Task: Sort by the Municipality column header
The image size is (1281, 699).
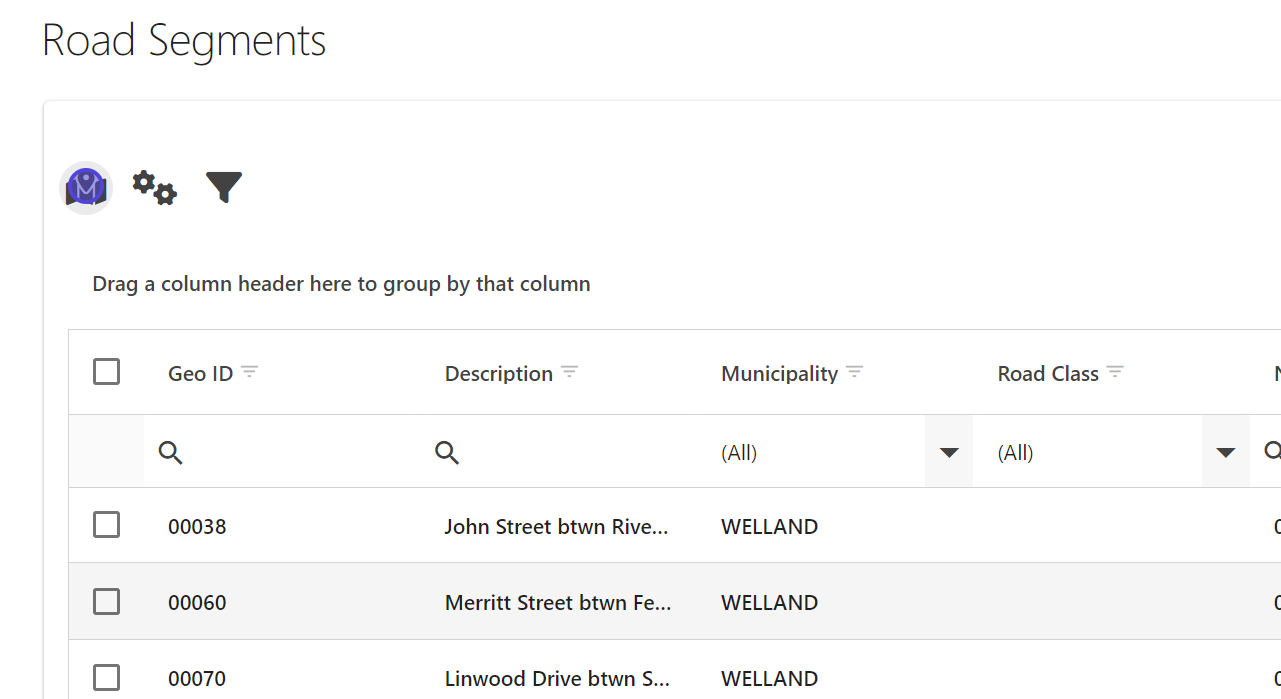Action: click(779, 374)
